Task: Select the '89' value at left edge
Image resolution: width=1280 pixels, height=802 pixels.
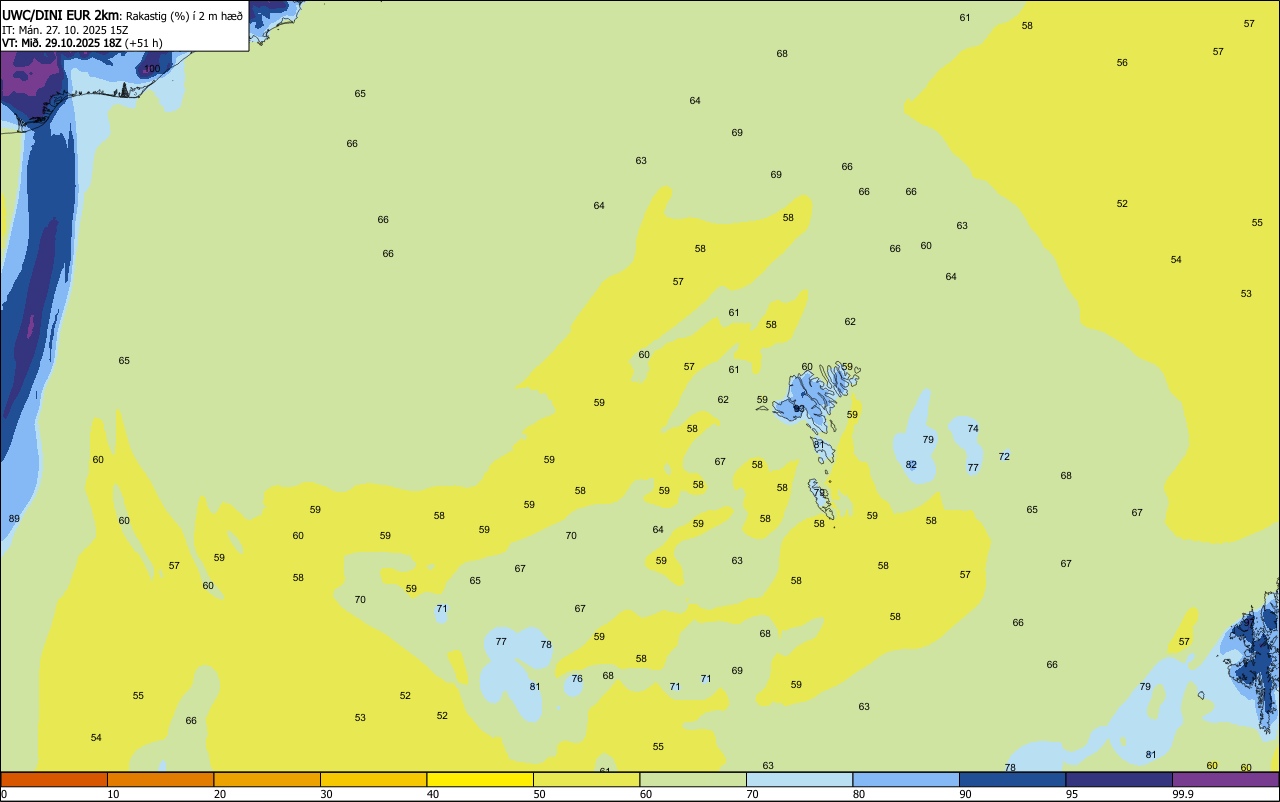Action: [14, 518]
